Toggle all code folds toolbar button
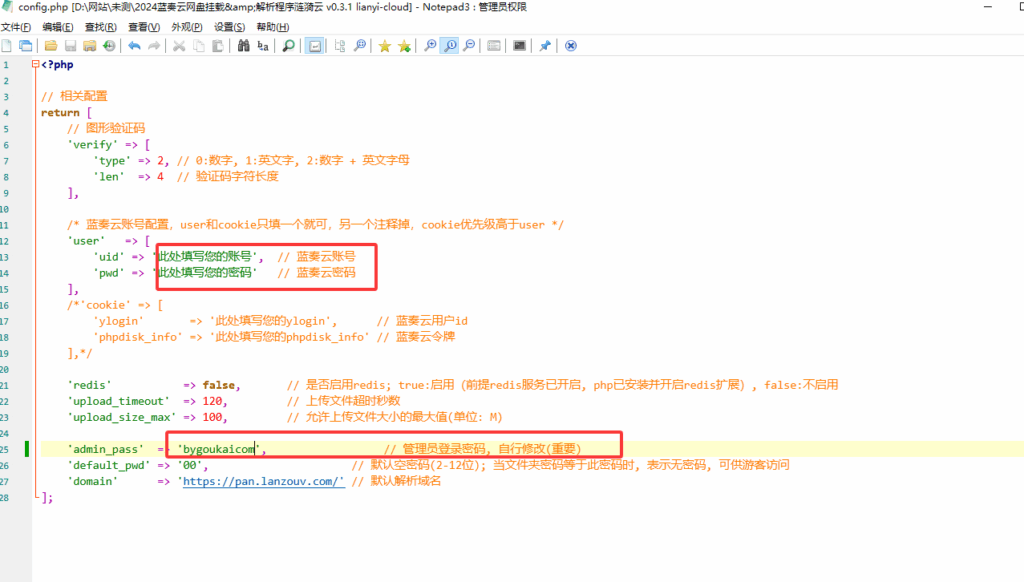 340,46
